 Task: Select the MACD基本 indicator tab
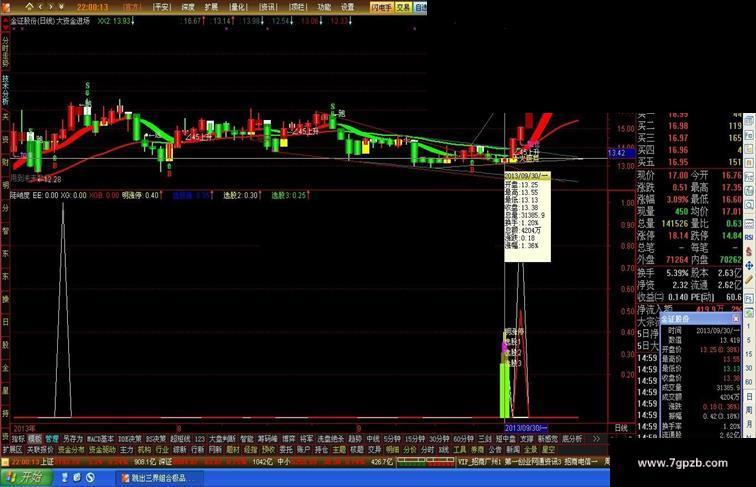(100, 439)
